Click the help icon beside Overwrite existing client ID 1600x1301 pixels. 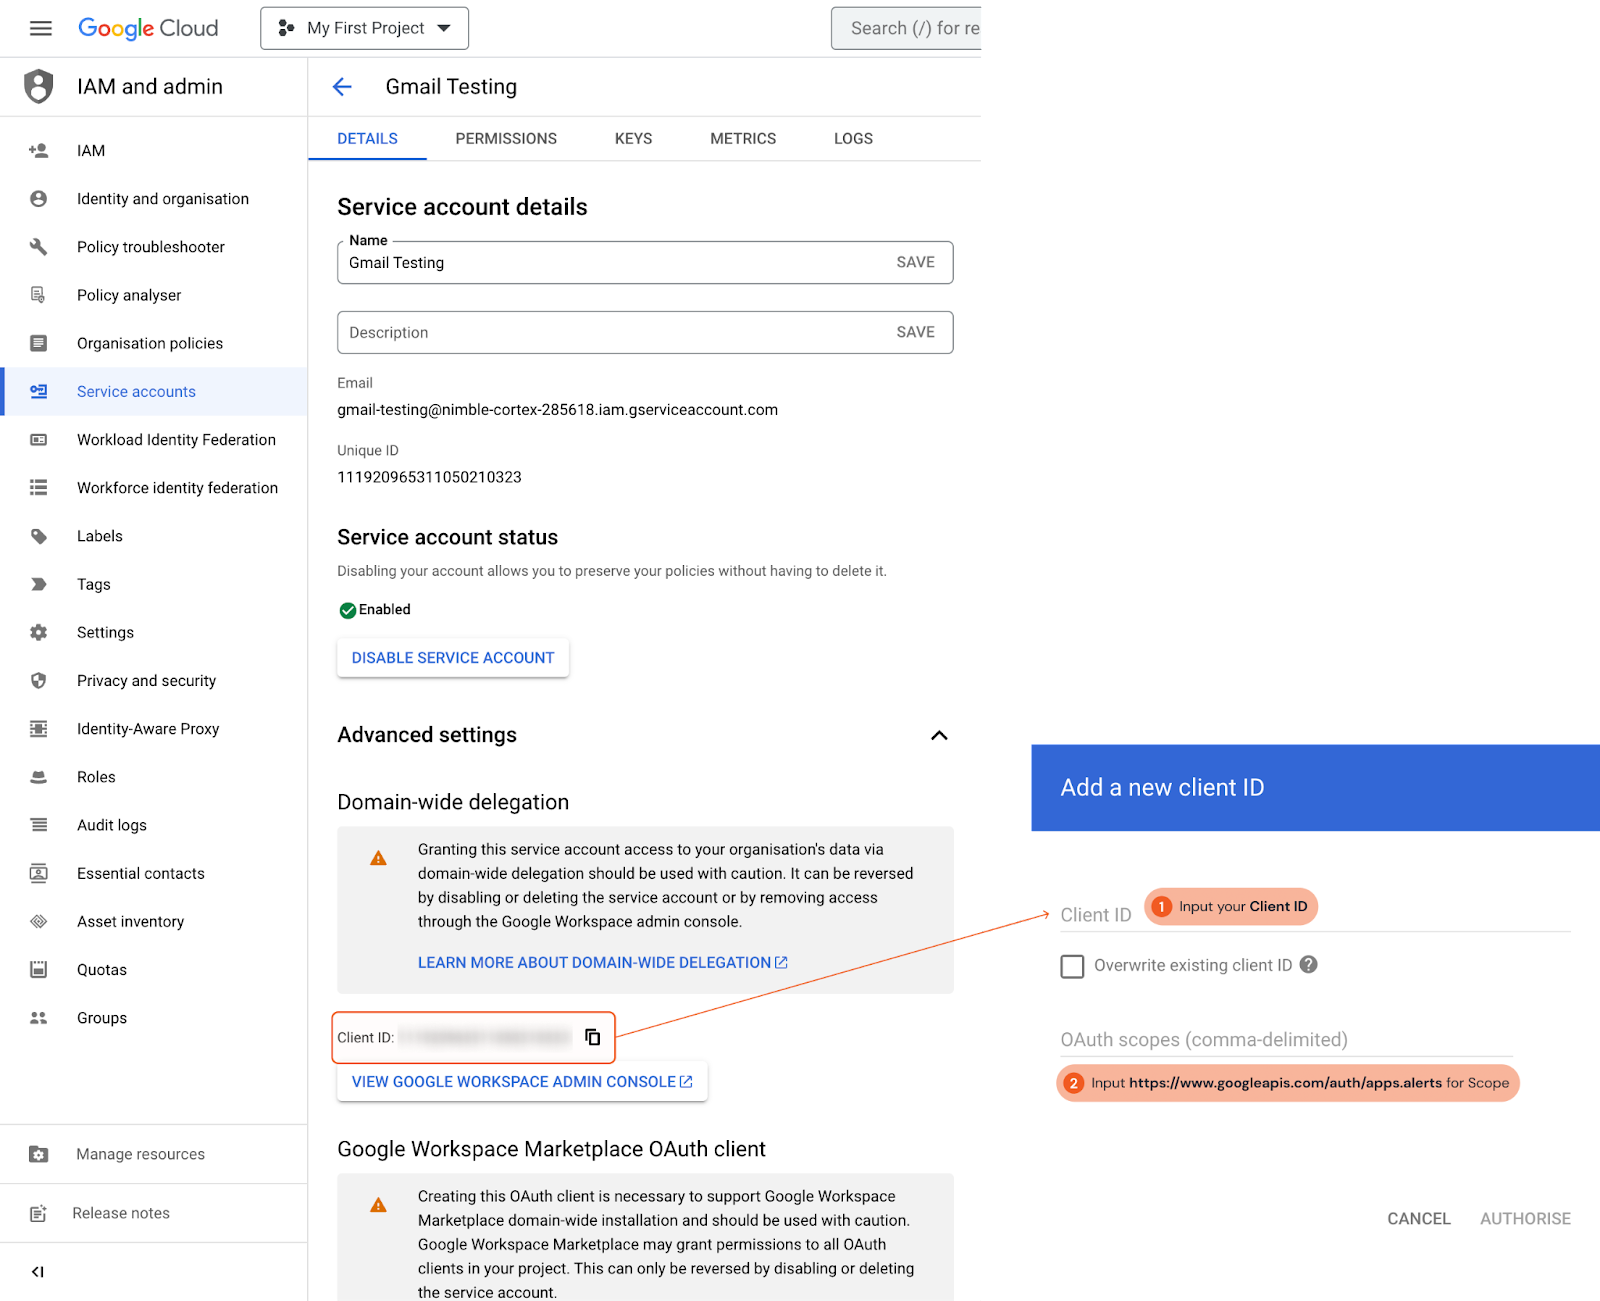point(1308,965)
